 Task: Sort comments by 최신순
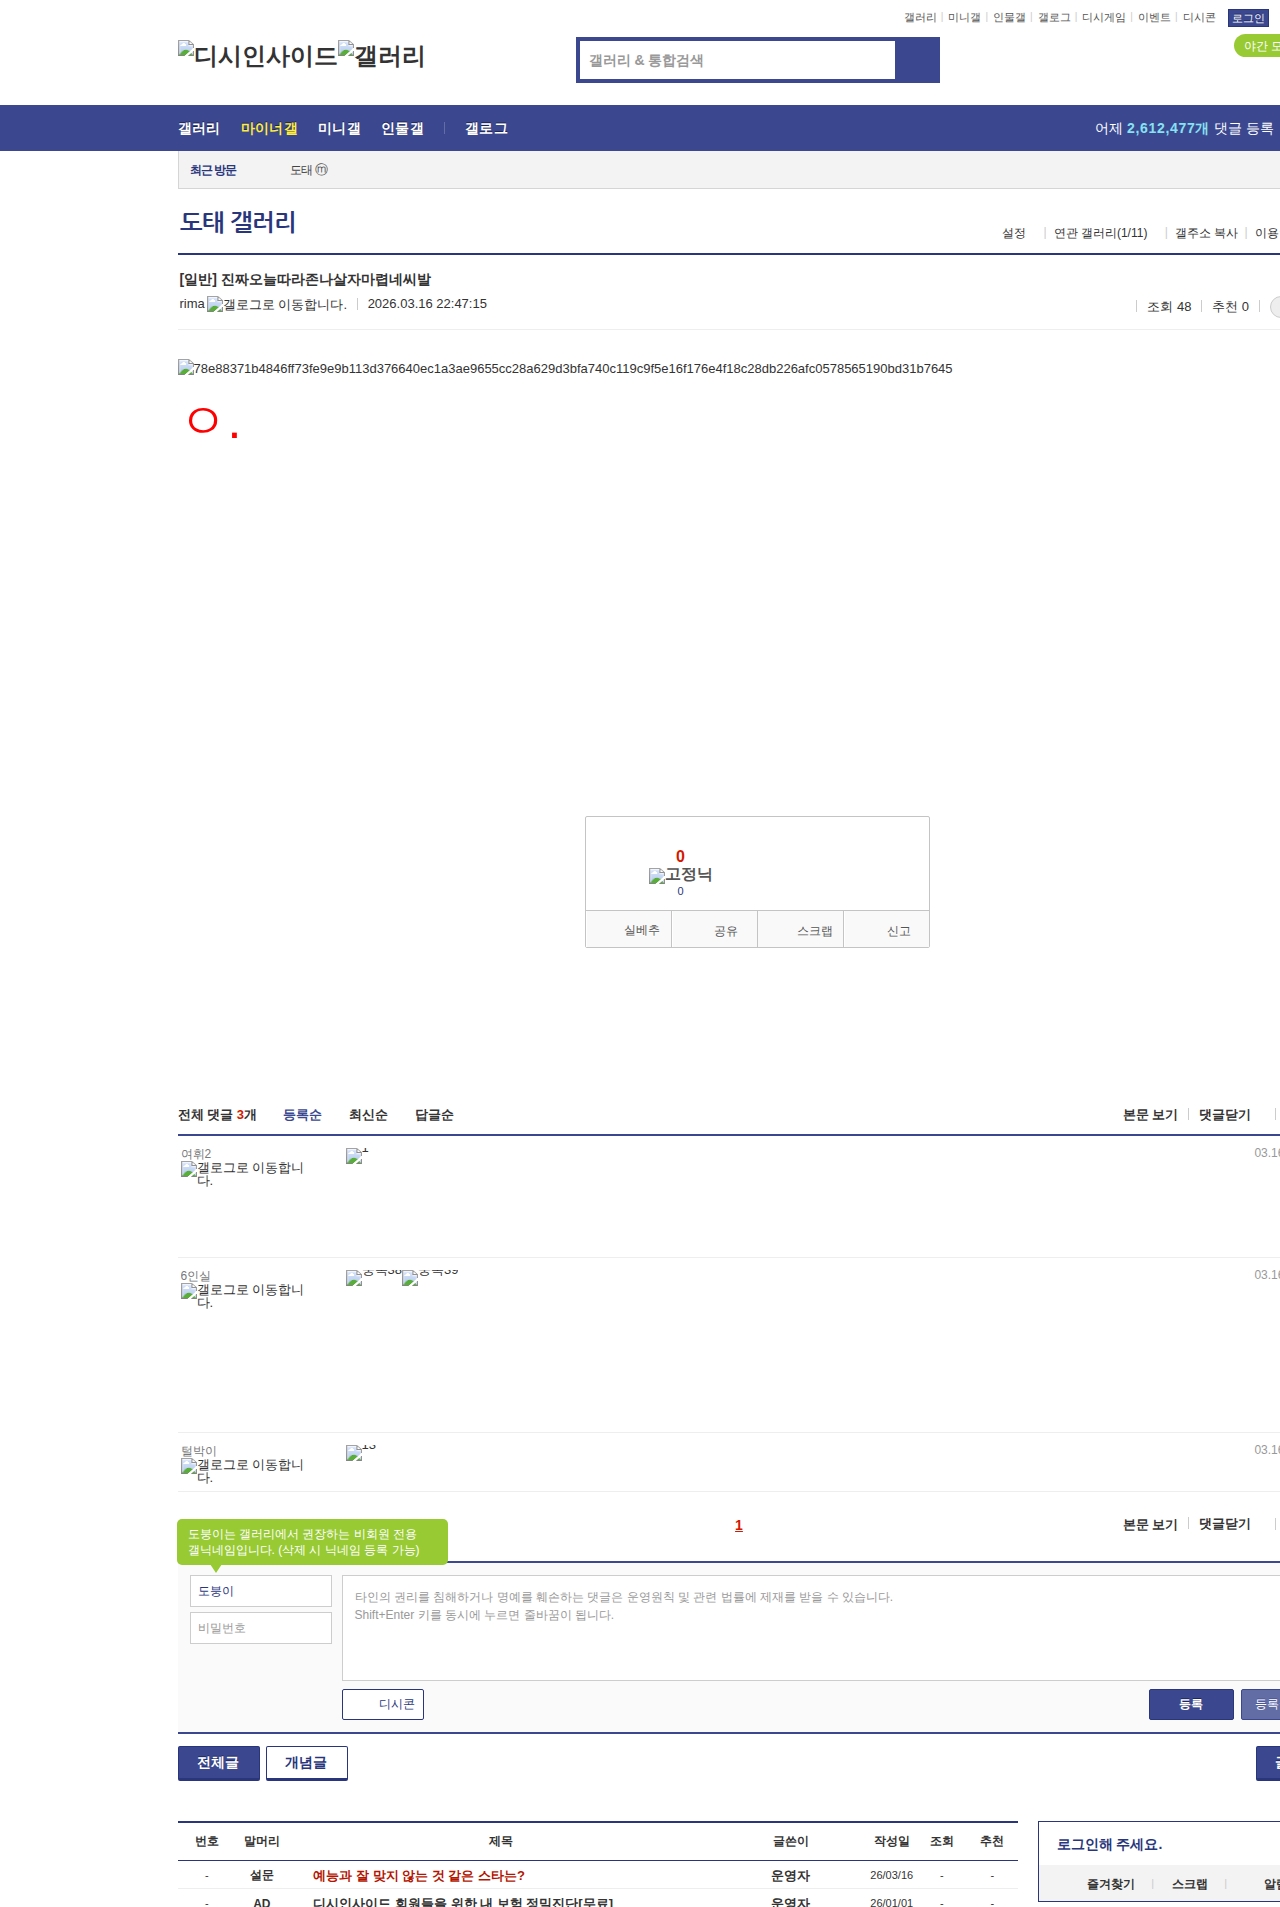pyautogui.click(x=368, y=1115)
